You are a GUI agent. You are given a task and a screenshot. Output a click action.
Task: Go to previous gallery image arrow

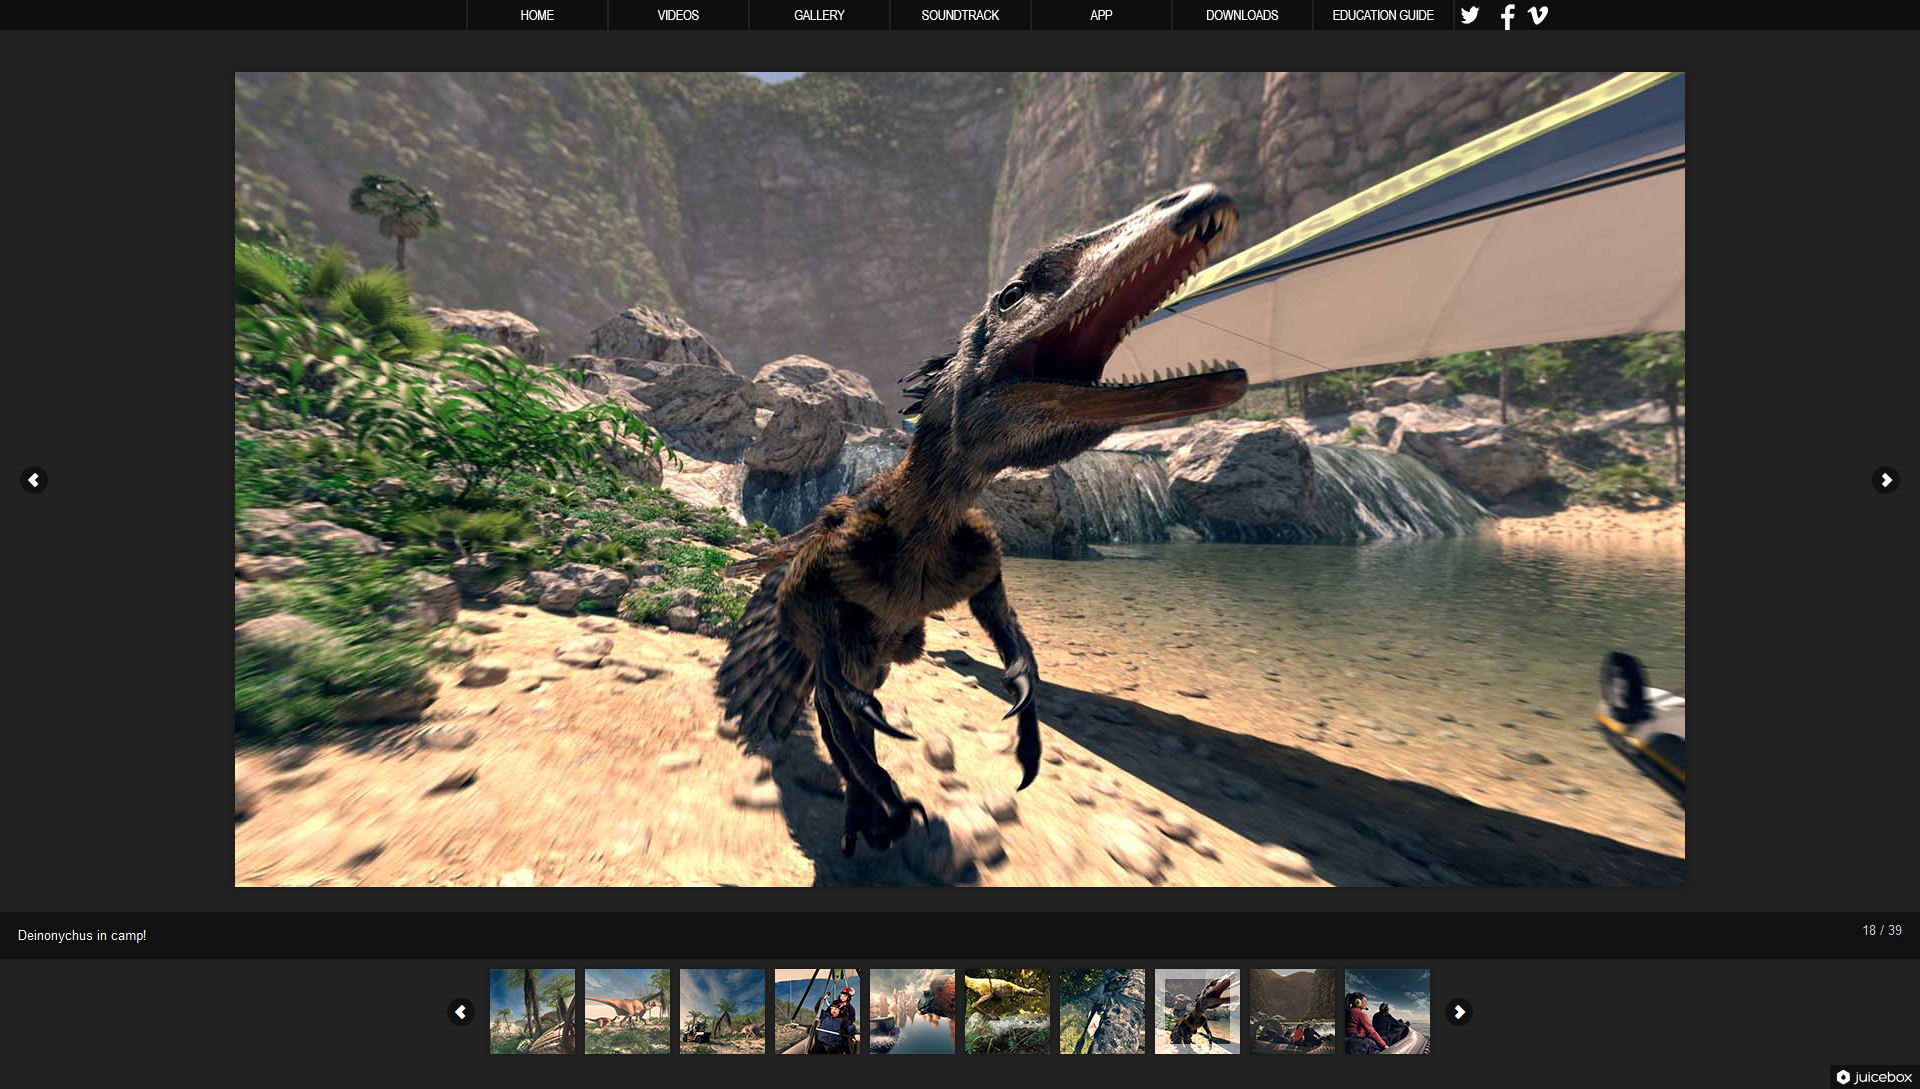pos(34,480)
